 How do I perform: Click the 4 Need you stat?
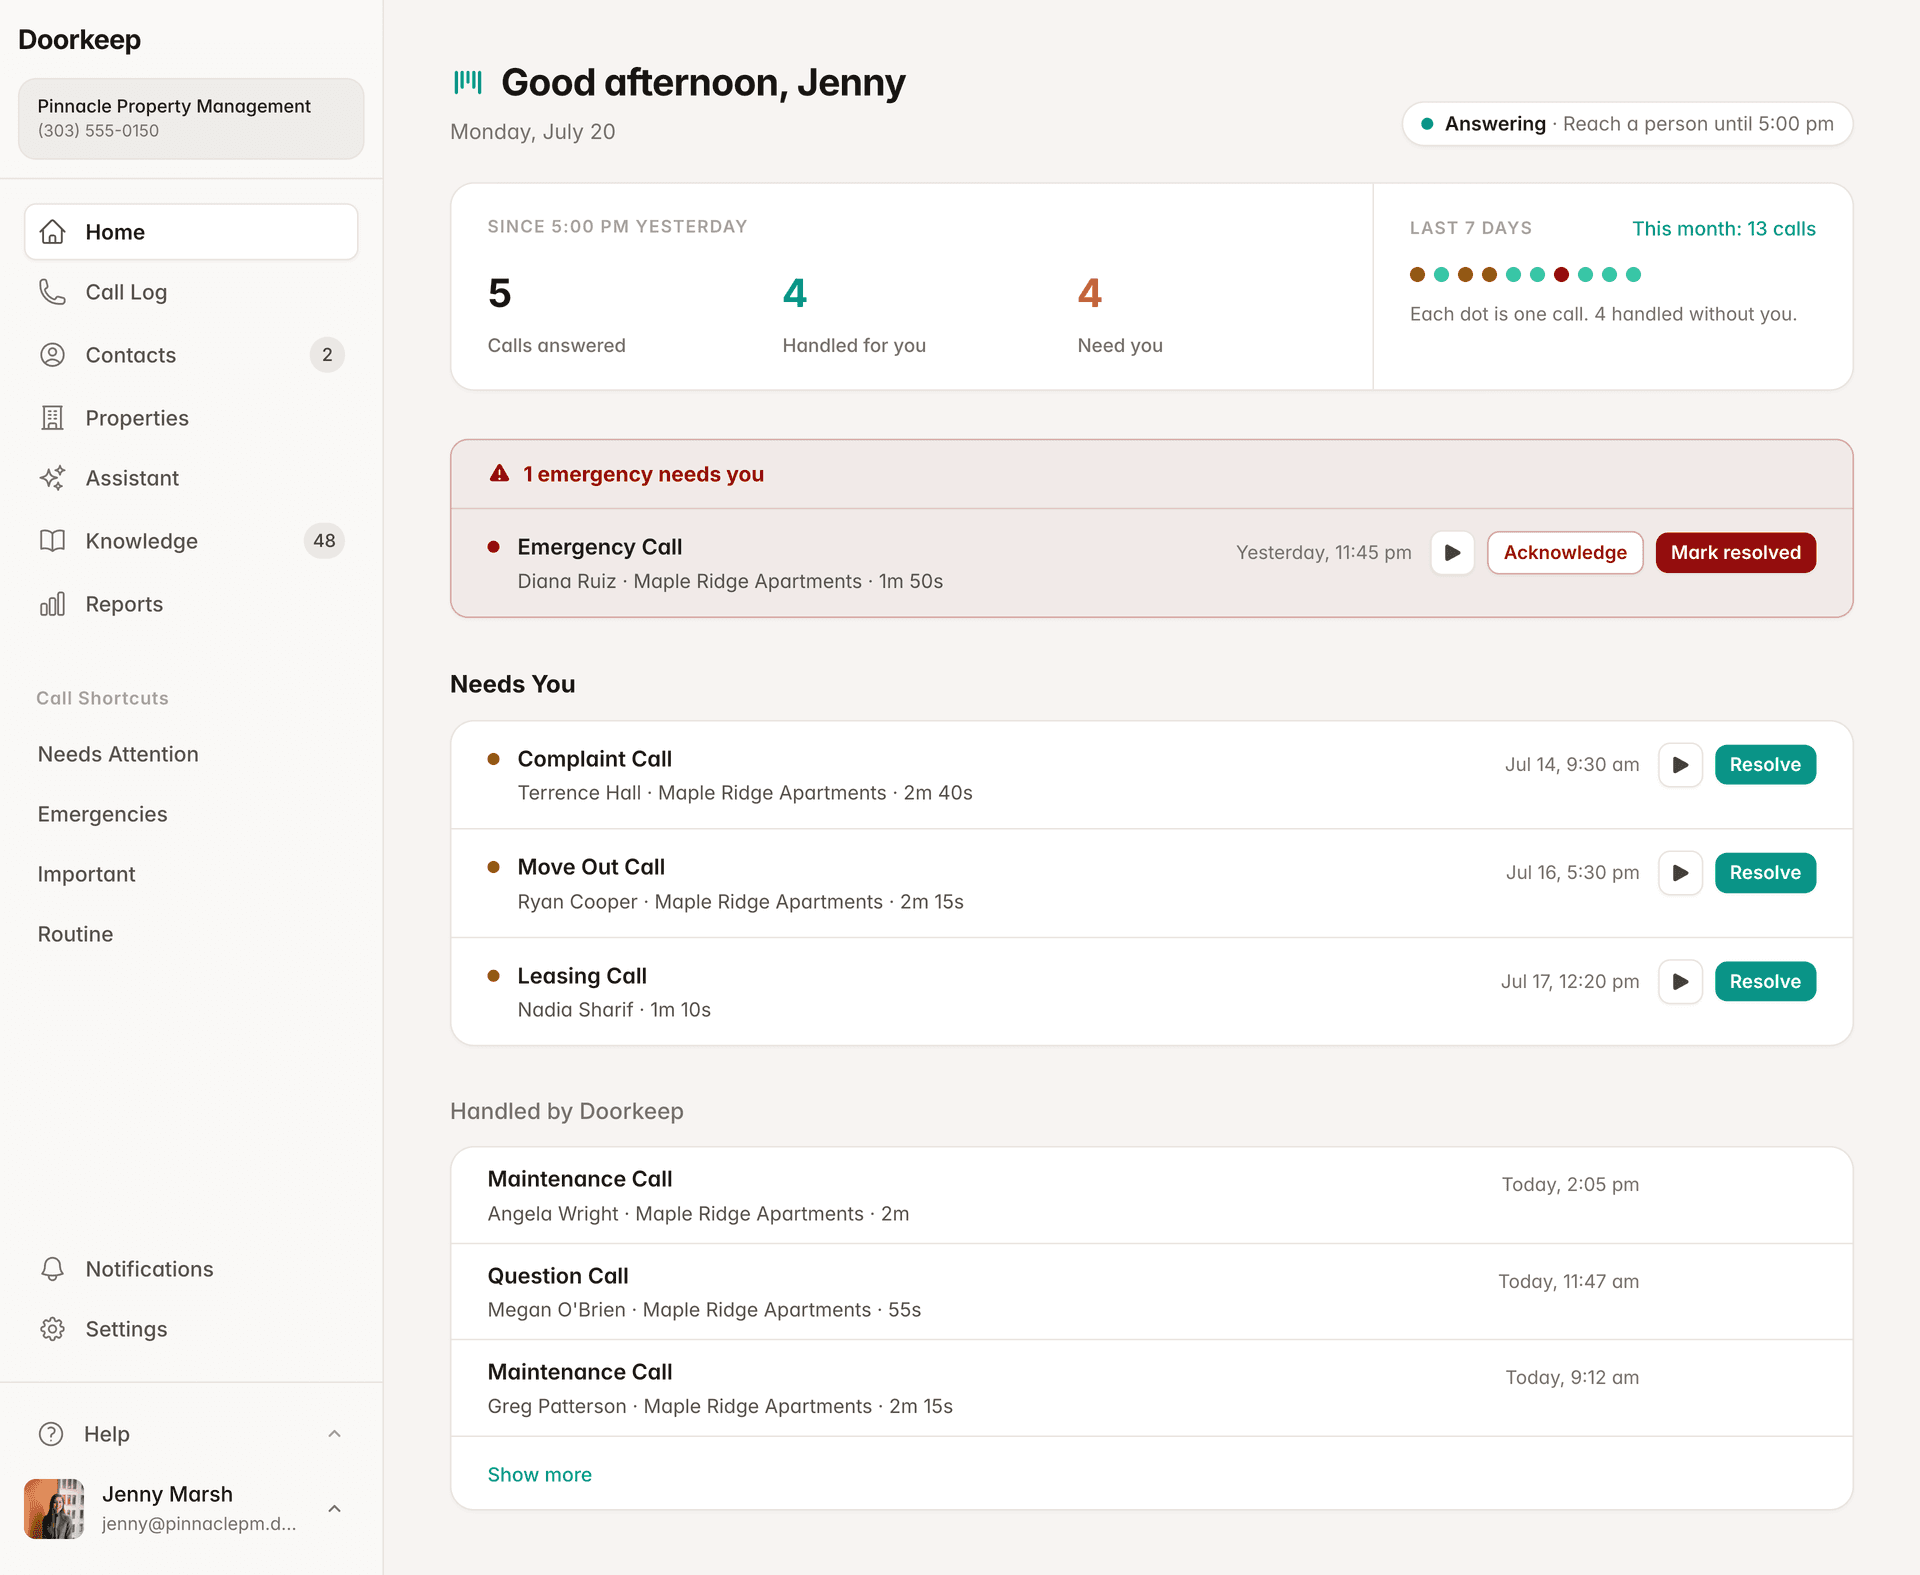(x=1120, y=315)
